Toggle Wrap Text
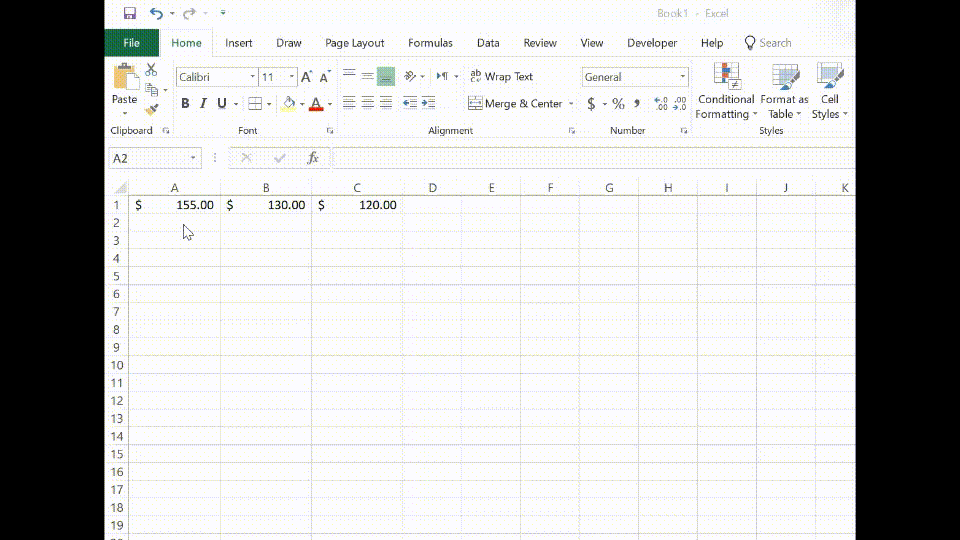 click(501, 77)
